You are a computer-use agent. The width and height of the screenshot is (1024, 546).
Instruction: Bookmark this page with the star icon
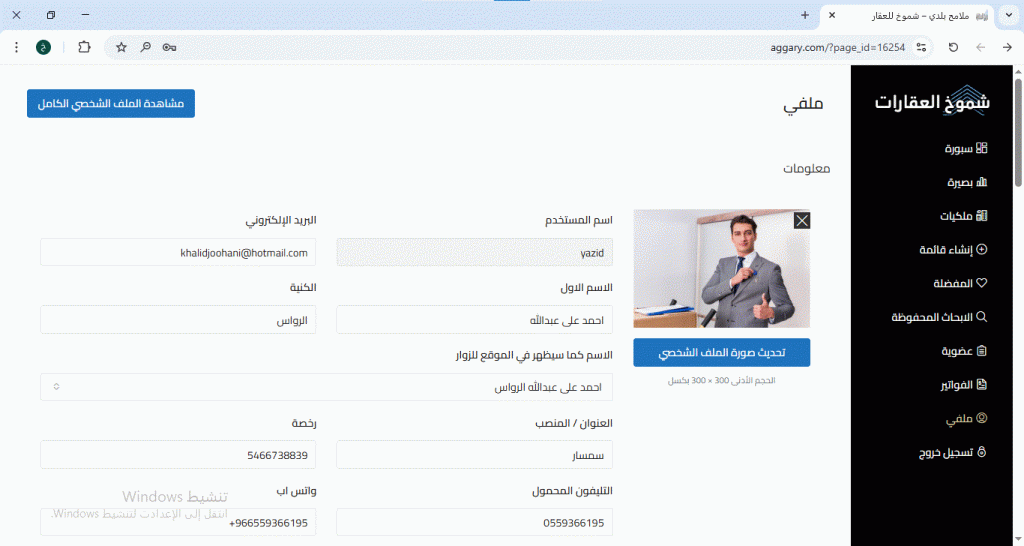[x=121, y=47]
